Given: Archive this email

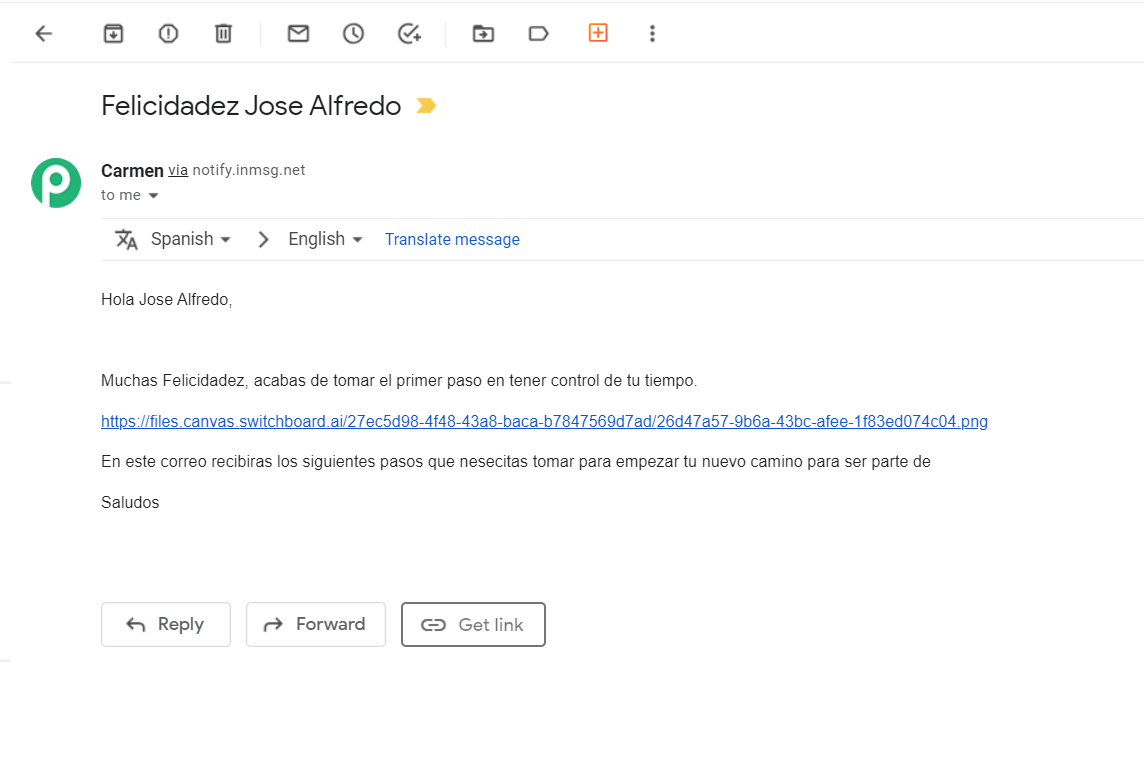Looking at the screenshot, I should pyautogui.click(x=114, y=34).
